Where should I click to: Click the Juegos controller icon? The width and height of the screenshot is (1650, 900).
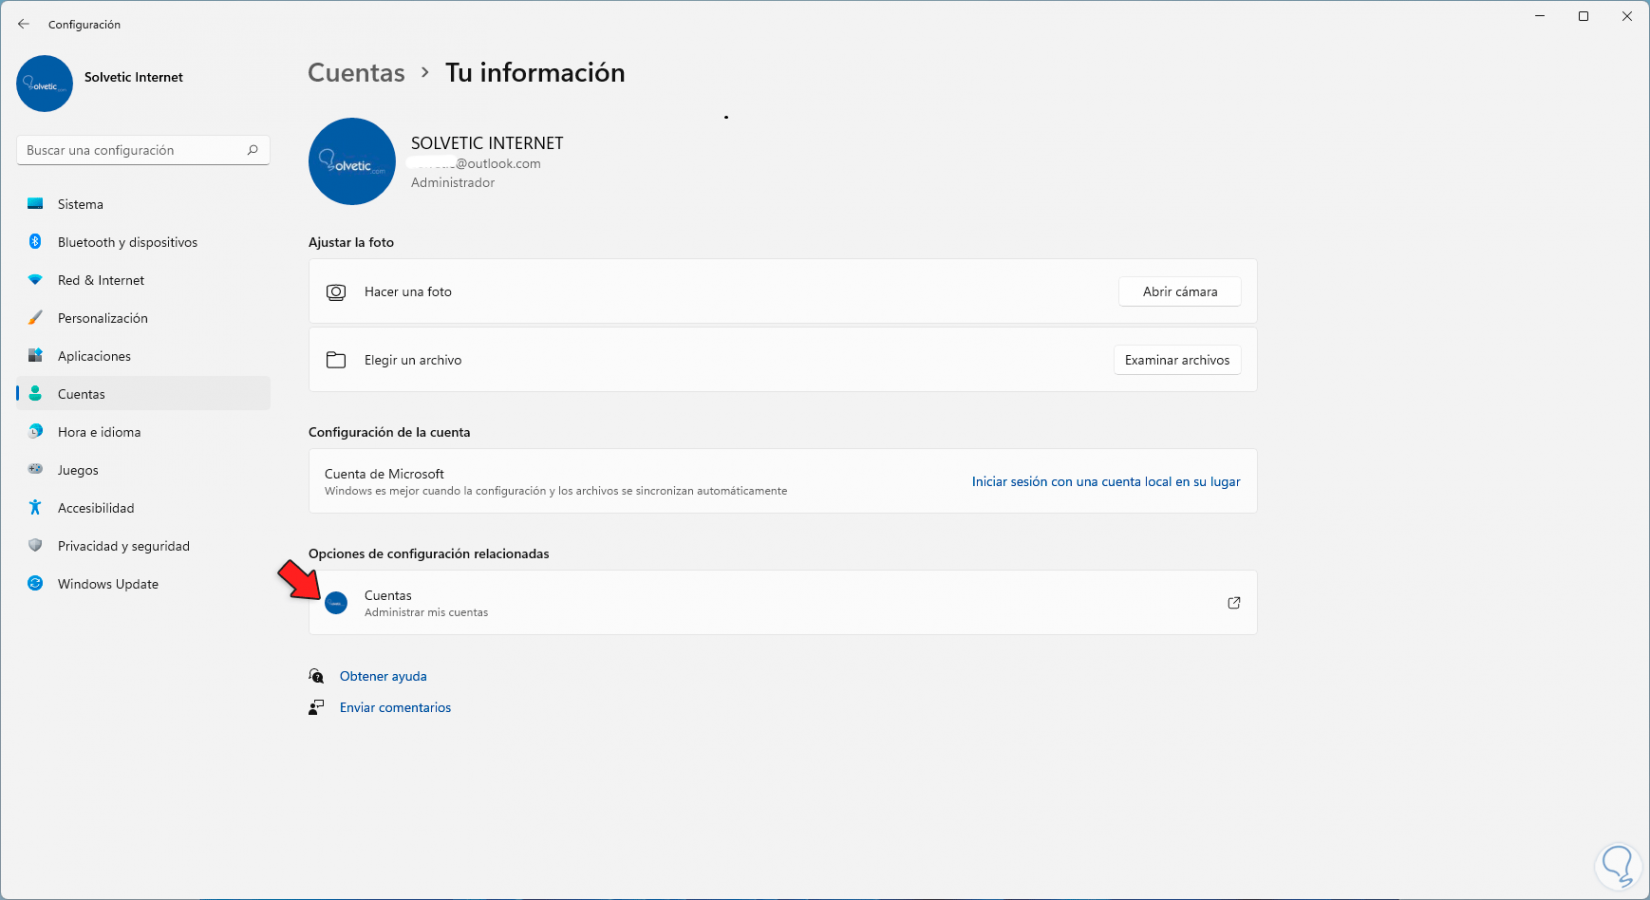point(35,470)
